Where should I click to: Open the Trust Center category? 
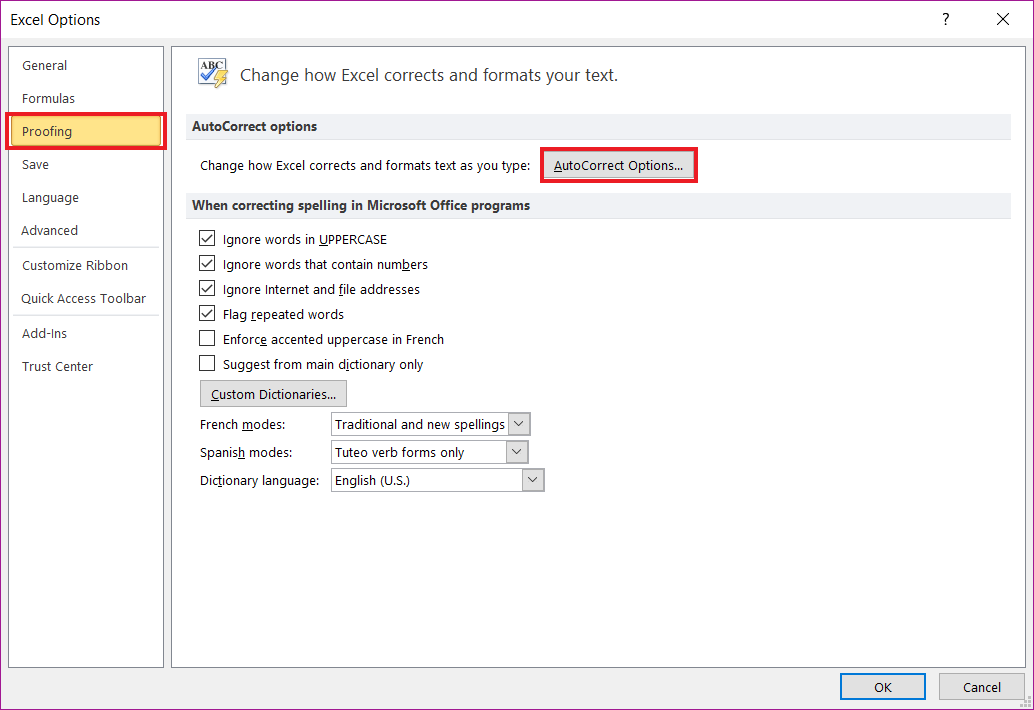point(86,366)
